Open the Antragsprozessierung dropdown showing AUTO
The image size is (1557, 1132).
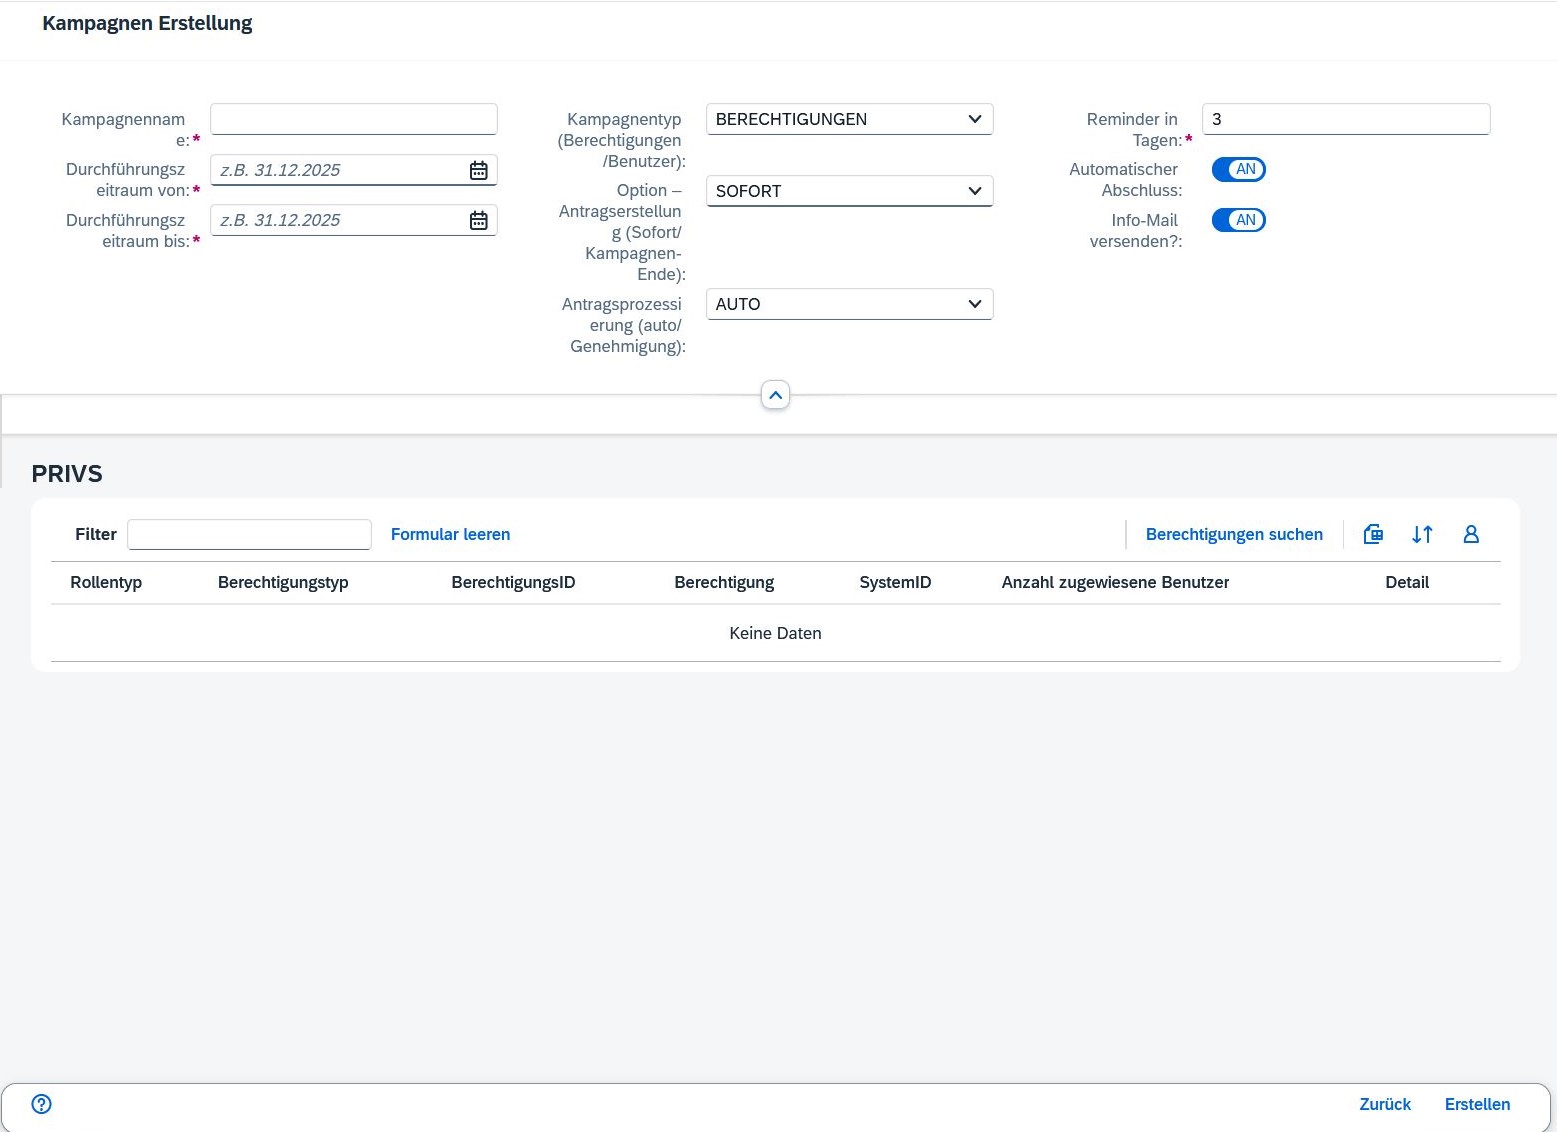pyautogui.click(x=849, y=304)
